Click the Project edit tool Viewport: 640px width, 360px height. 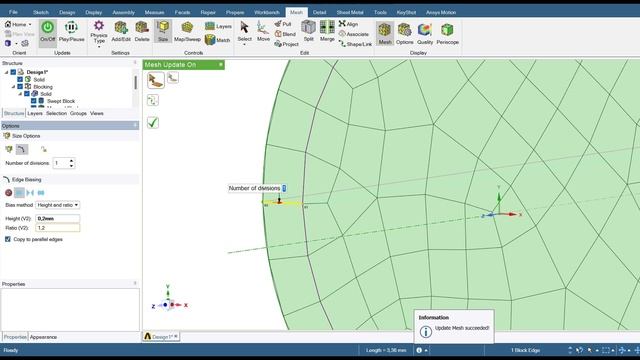pos(287,44)
